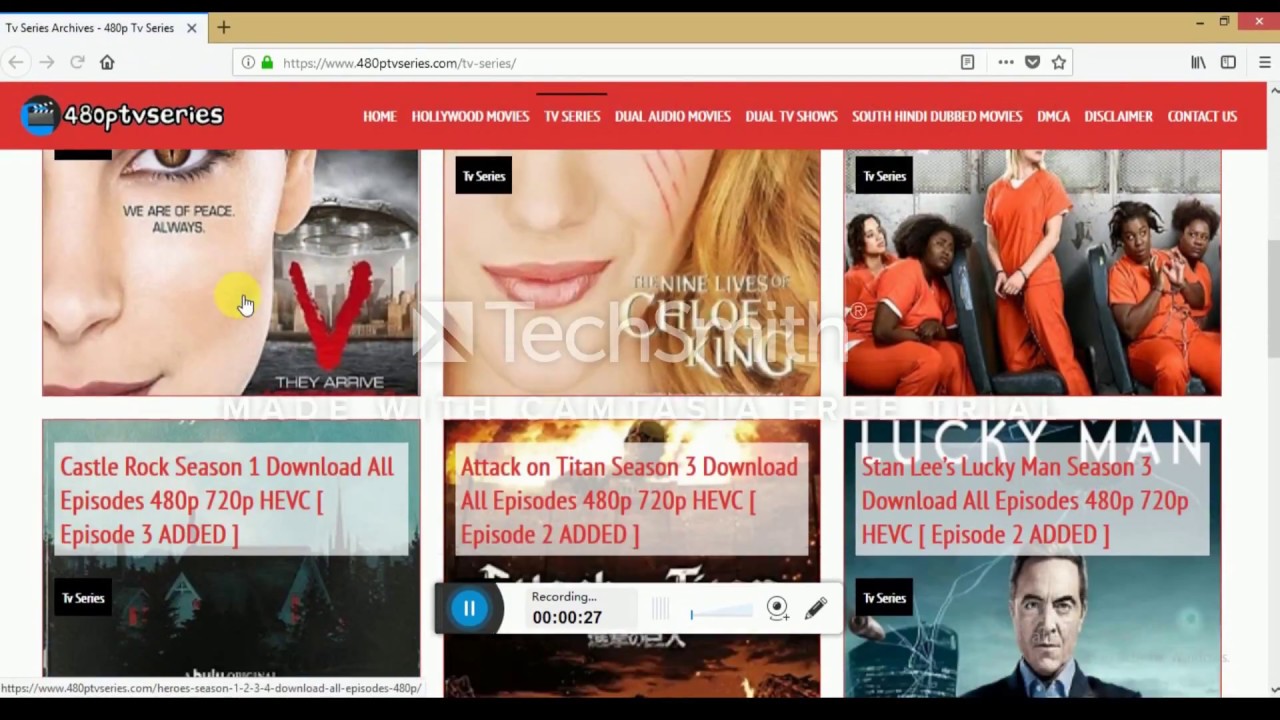The height and width of the screenshot is (720, 1280).
Task: Open the DISCLAIMER page link
Action: 1118,116
